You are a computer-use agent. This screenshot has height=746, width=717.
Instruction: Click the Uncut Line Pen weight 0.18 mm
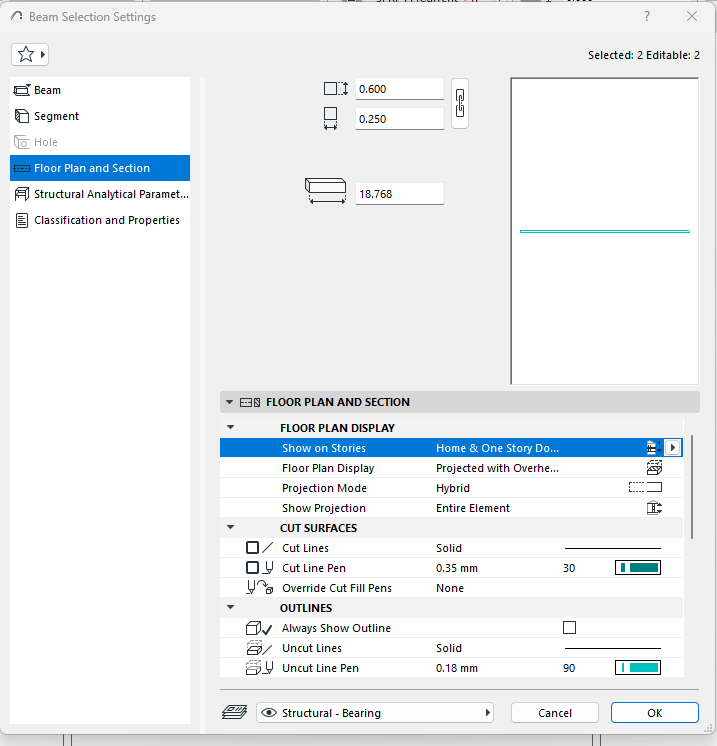[457, 668]
